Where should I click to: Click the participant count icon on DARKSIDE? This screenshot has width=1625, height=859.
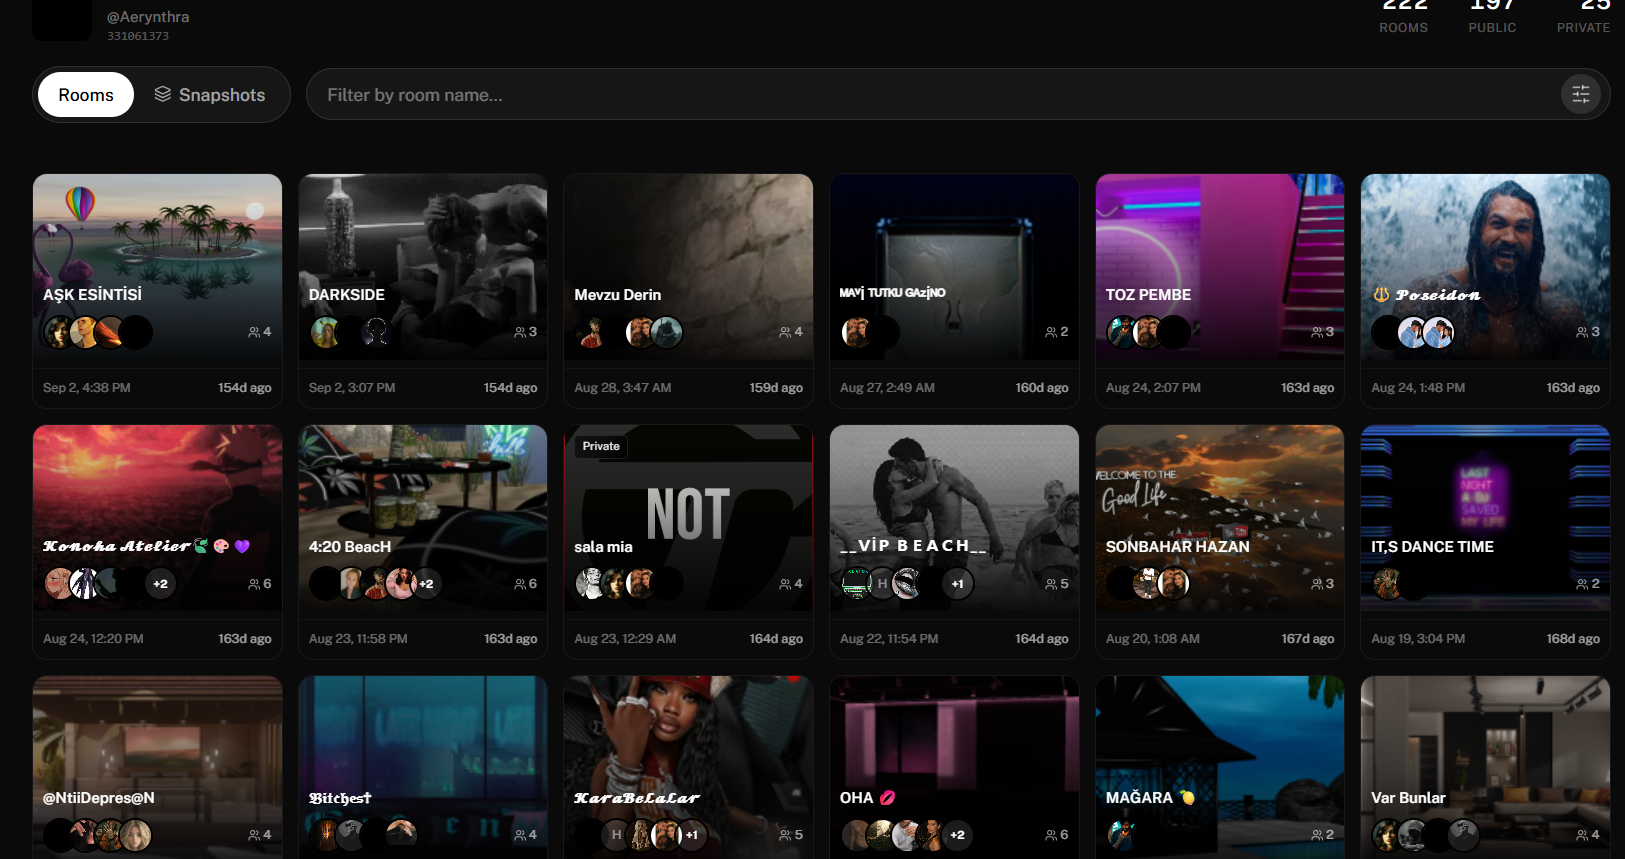click(x=520, y=332)
